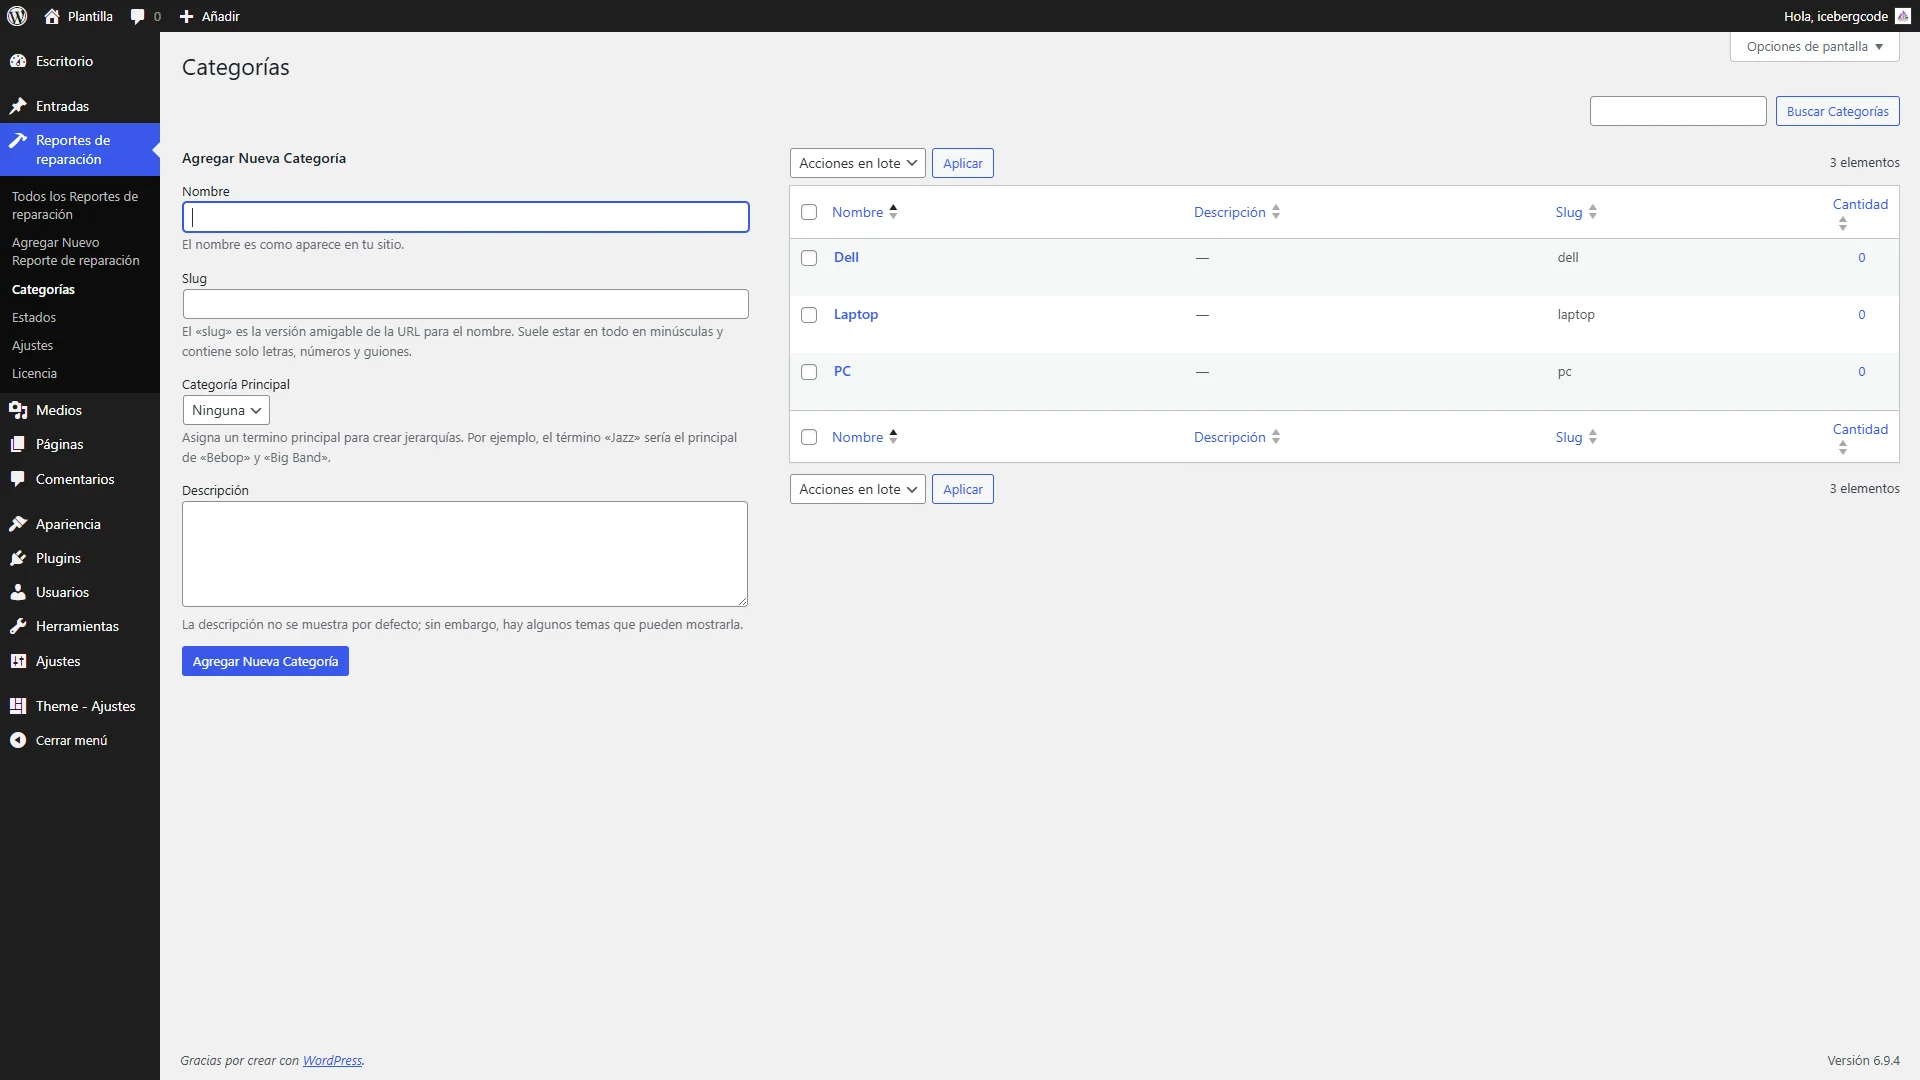The image size is (1920, 1080).
Task: Open the top Acciones en lote dropdown
Action: click(x=857, y=163)
